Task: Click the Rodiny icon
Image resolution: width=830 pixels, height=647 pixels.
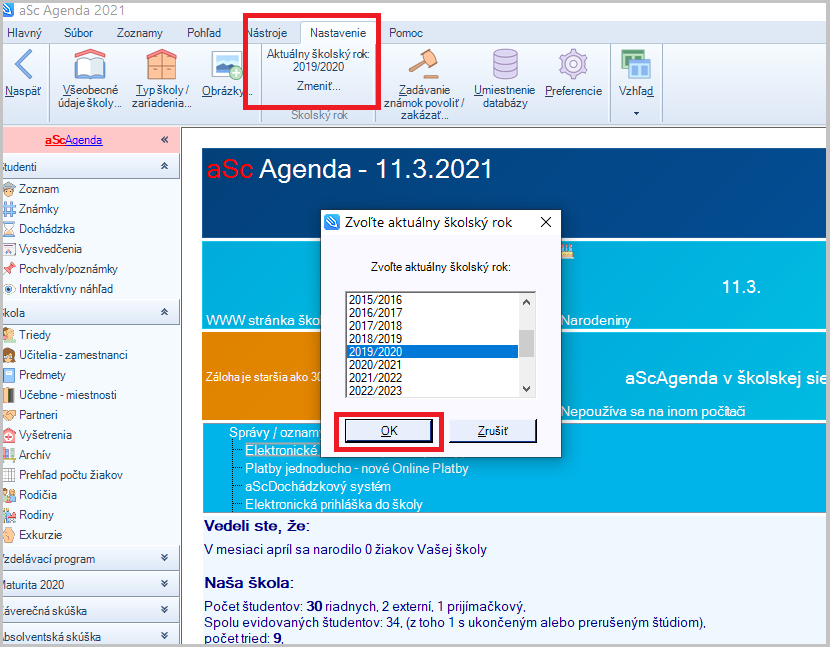Action: (9, 515)
